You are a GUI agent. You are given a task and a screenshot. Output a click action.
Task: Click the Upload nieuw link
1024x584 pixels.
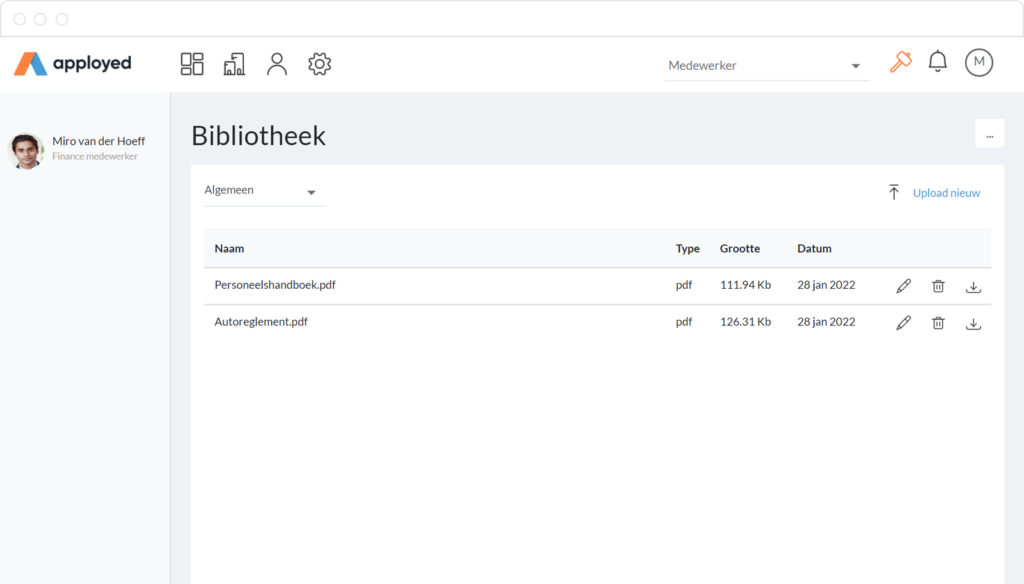tap(946, 193)
